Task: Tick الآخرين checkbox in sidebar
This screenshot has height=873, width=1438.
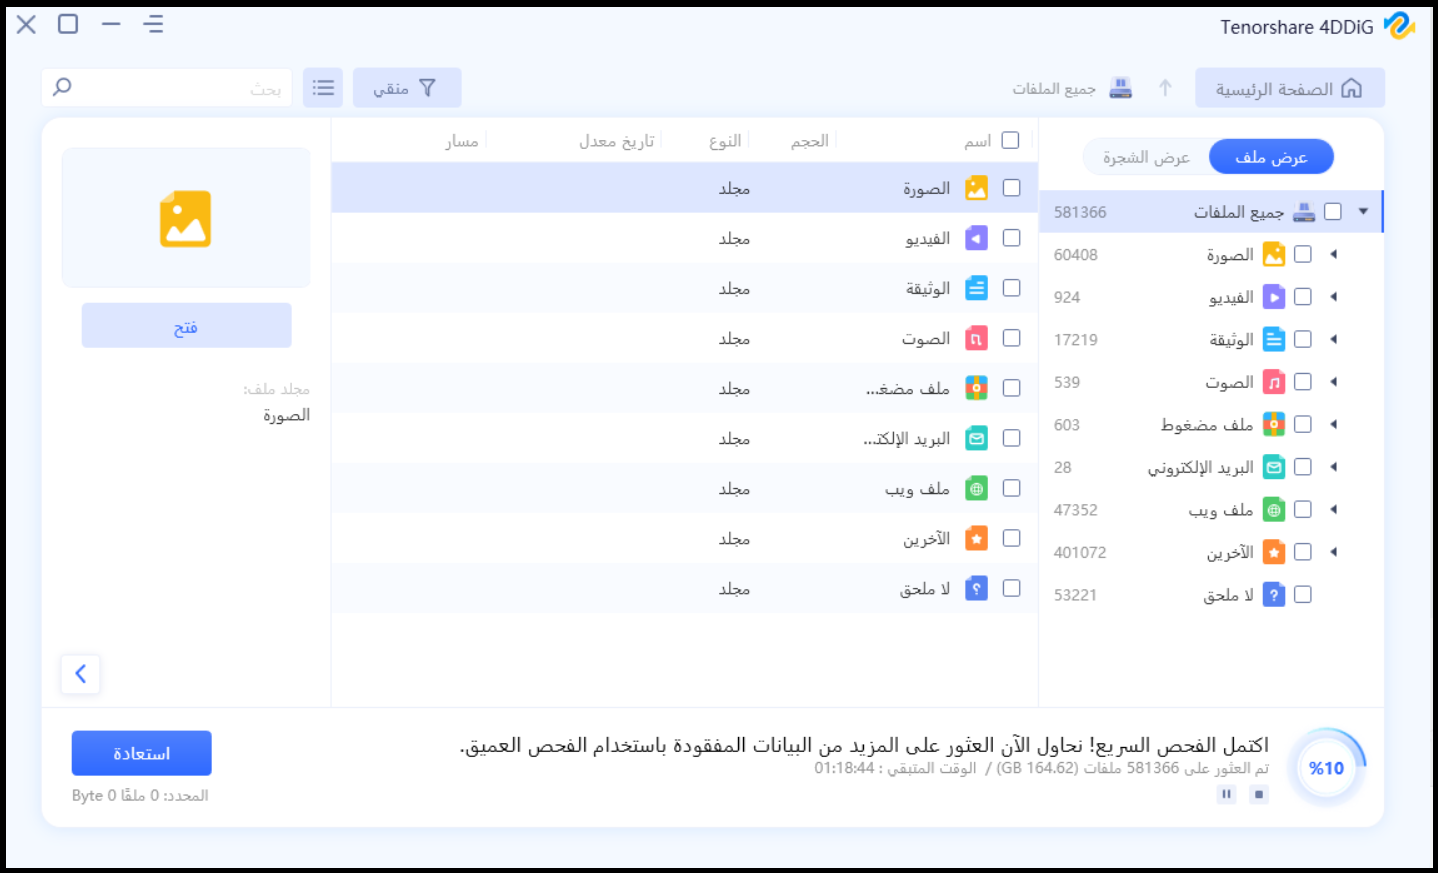Action: [x=1303, y=552]
